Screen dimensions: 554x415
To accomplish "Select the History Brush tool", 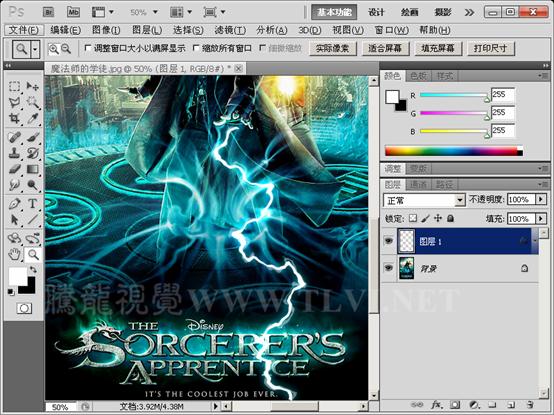I will coord(33,153).
